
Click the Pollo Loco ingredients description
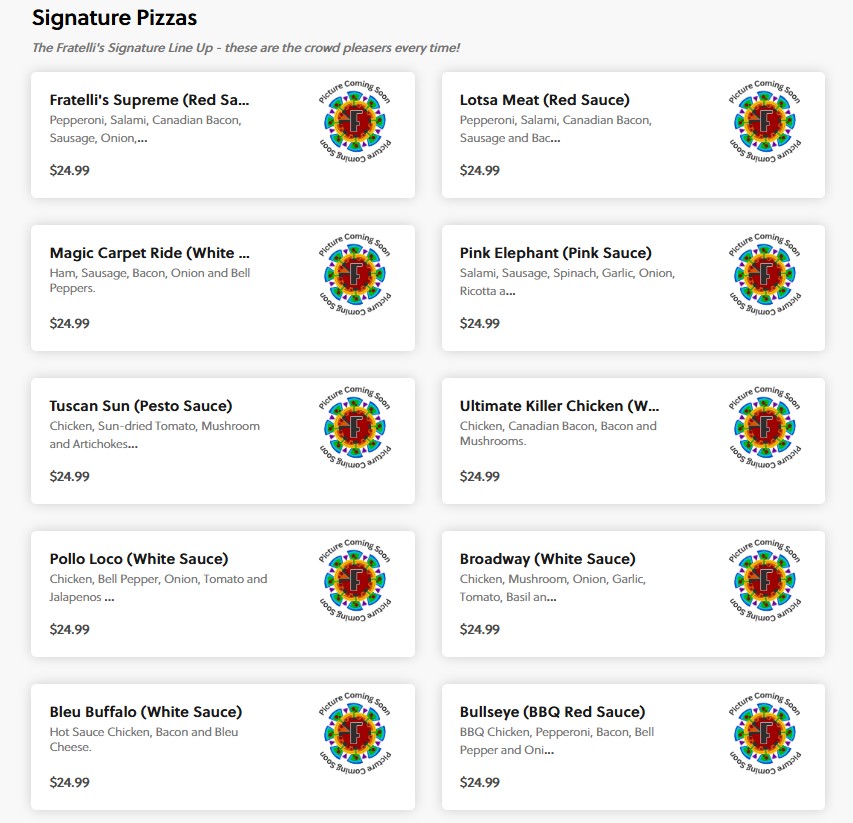pyautogui.click(x=158, y=588)
